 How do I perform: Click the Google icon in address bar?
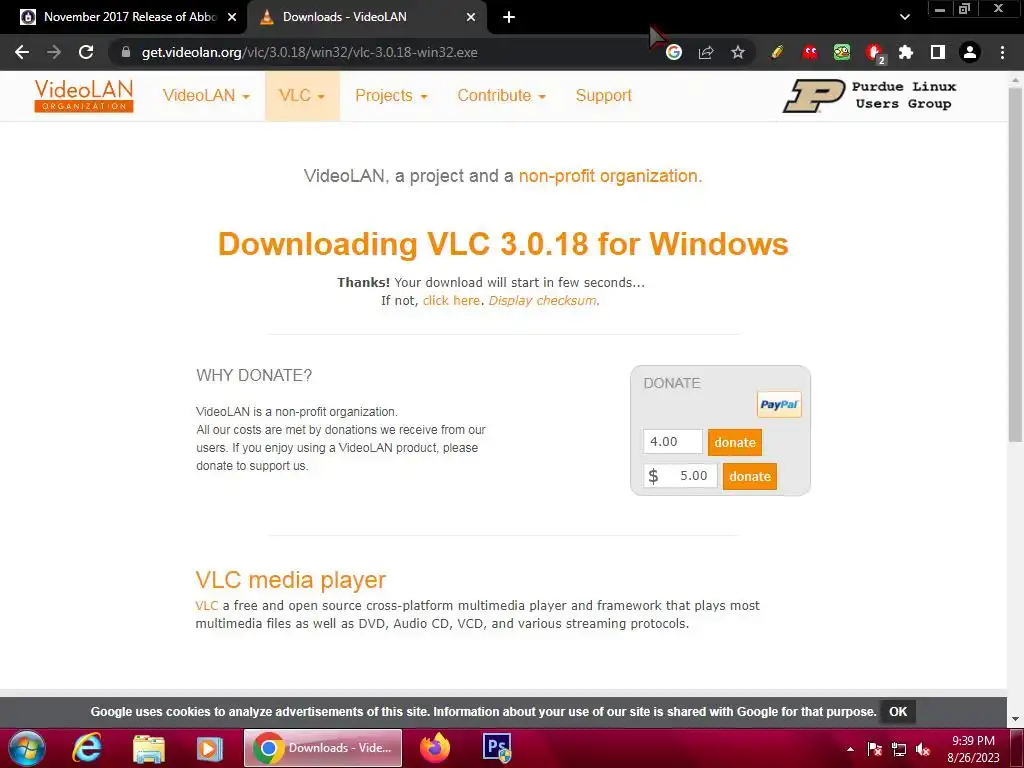[x=674, y=52]
